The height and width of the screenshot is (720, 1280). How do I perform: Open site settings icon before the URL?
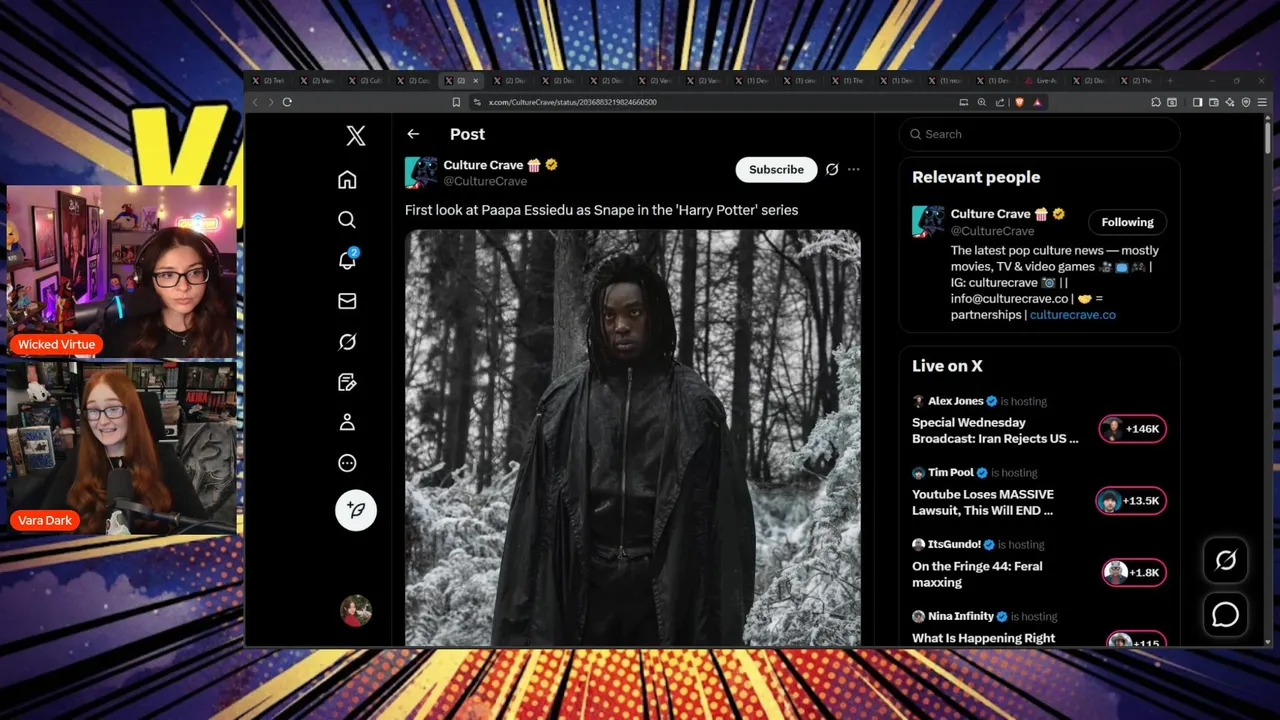point(477,102)
